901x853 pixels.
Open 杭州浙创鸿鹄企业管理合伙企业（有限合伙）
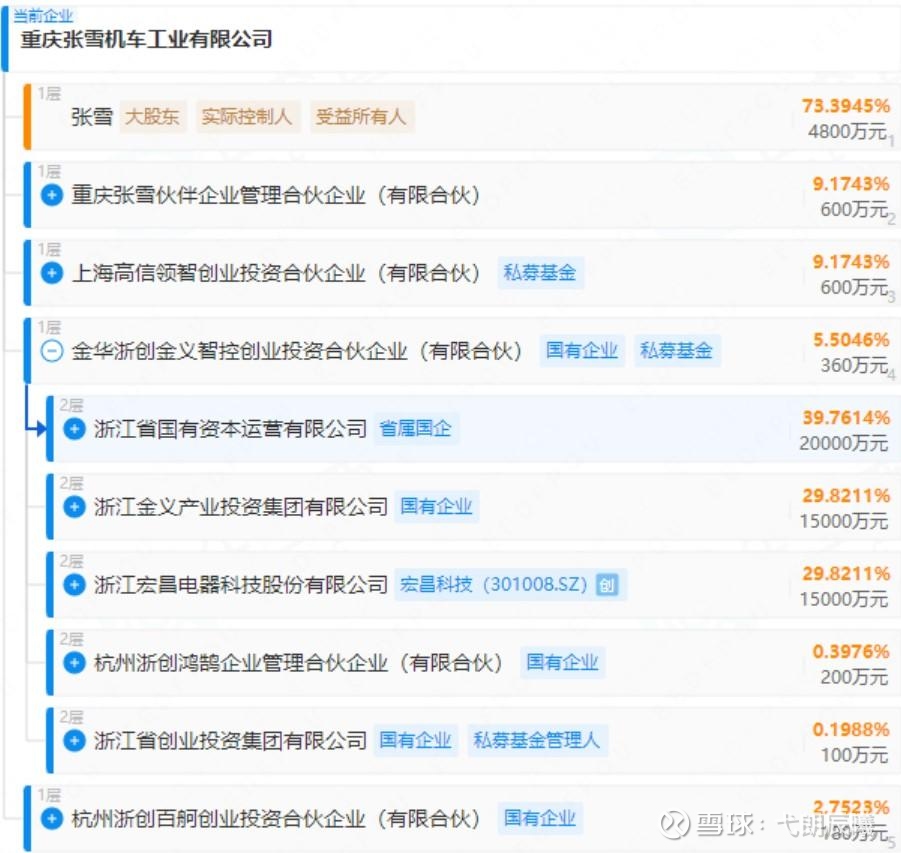(298, 663)
